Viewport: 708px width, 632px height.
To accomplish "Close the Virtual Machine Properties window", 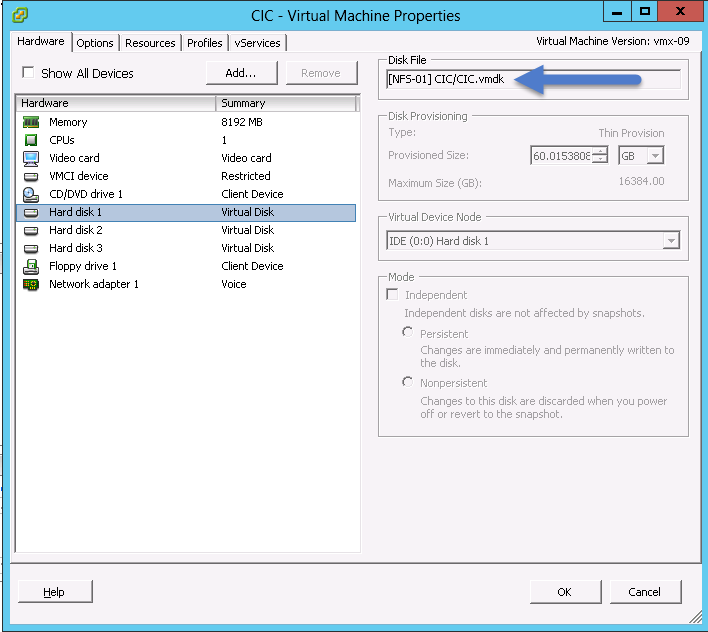I will (x=680, y=12).
